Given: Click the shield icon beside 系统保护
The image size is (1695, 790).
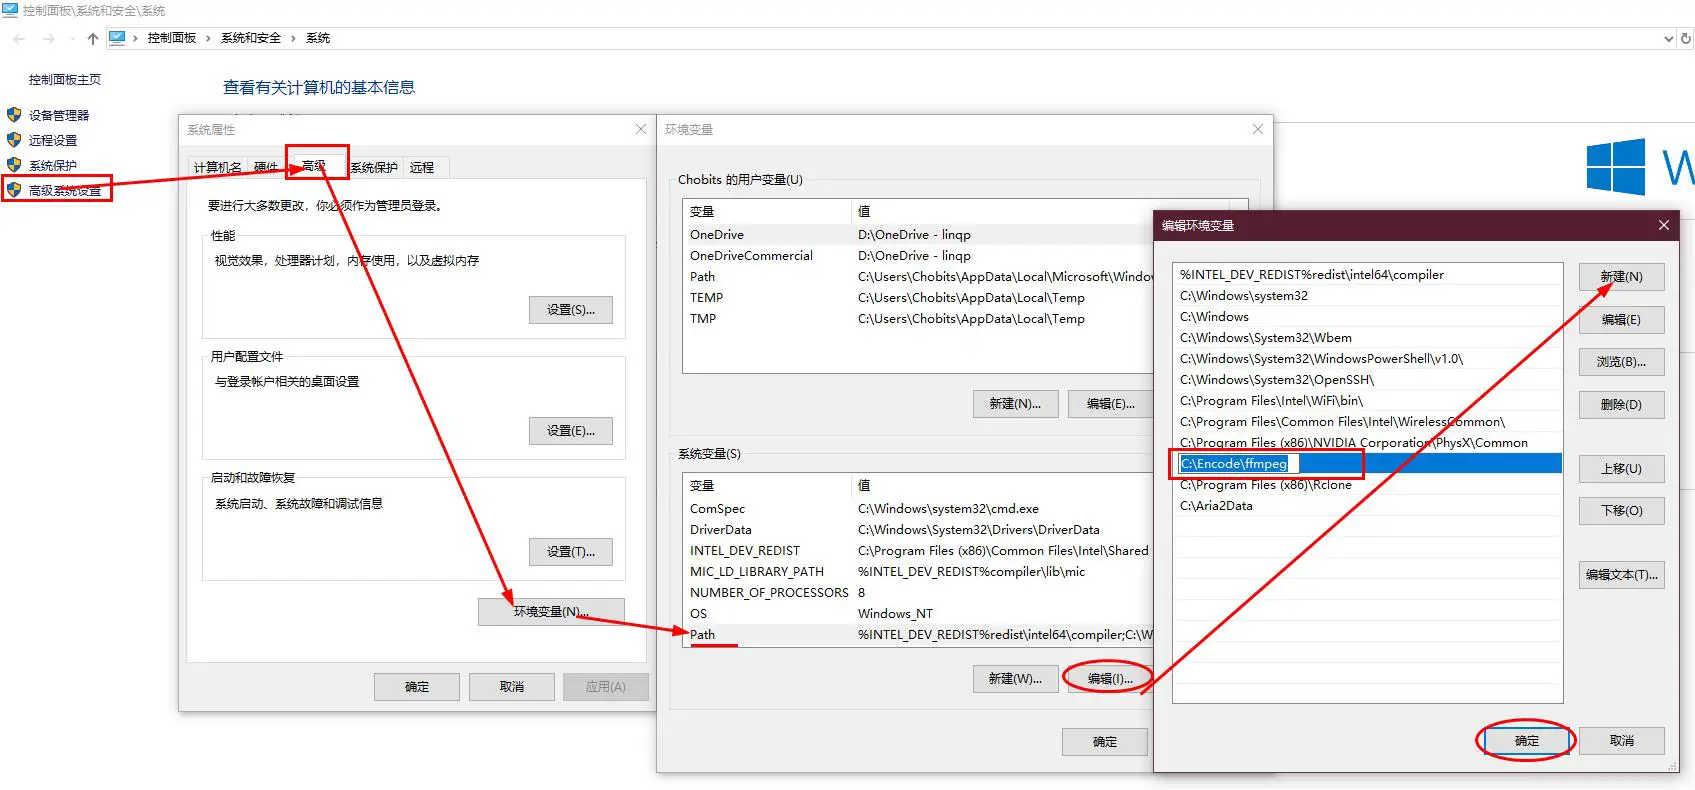Looking at the screenshot, I should pos(14,165).
